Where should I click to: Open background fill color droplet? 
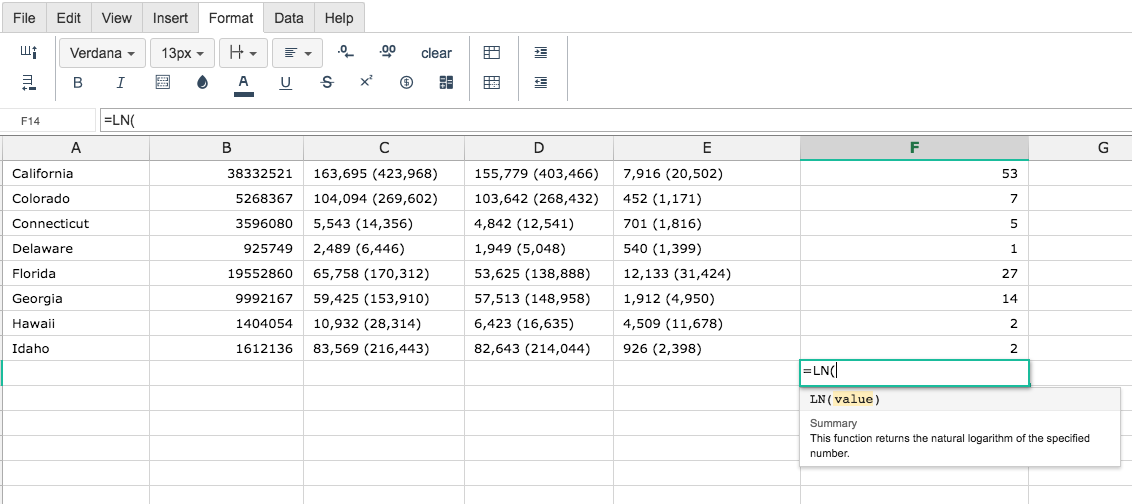[202, 82]
